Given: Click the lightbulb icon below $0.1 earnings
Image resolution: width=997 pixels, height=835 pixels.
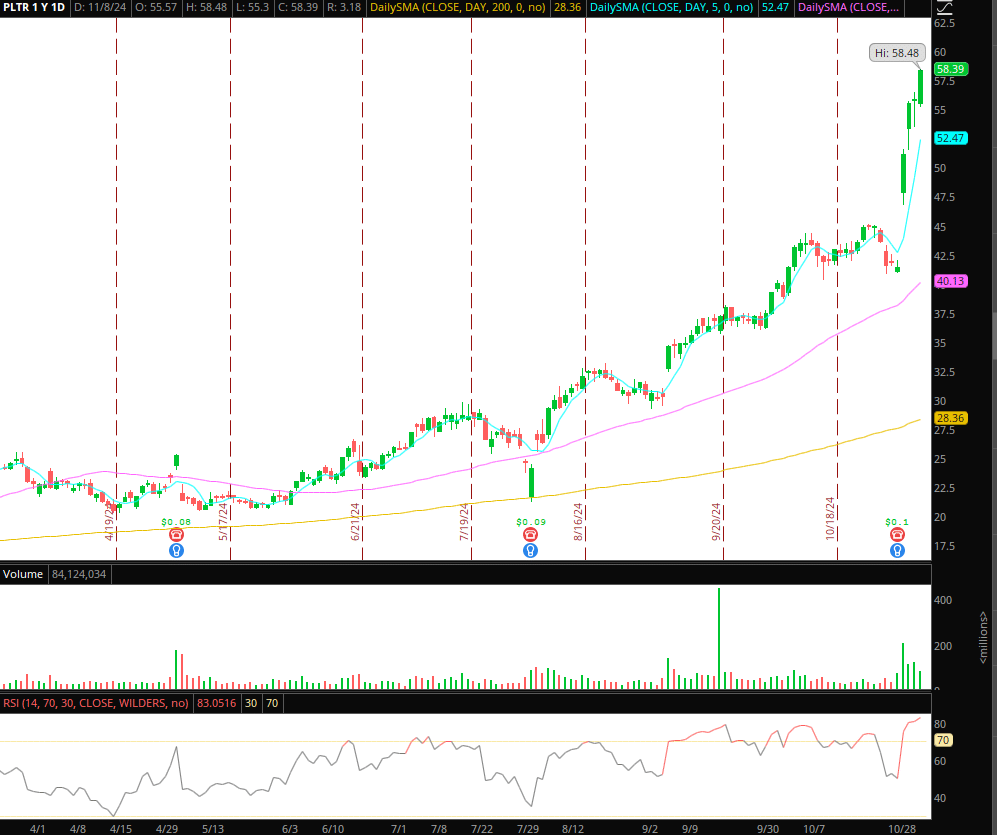Looking at the screenshot, I should point(897,550).
